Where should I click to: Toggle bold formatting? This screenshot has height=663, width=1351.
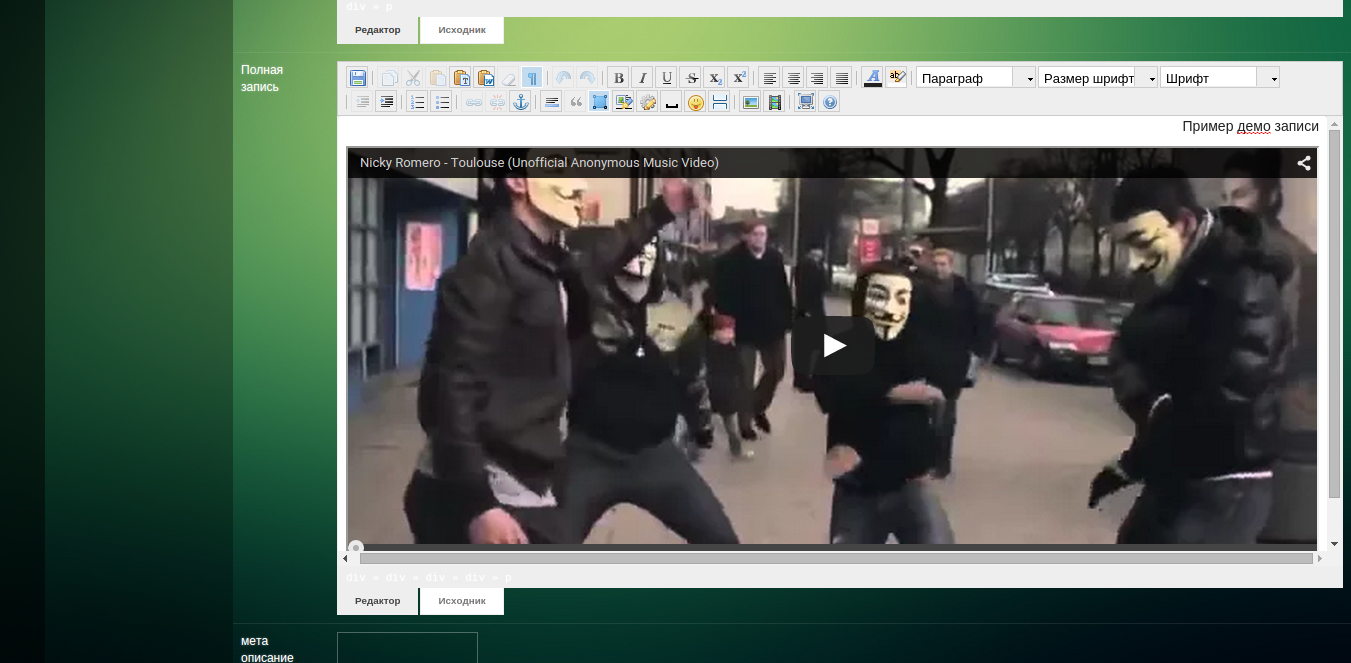(x=619, y=78)
